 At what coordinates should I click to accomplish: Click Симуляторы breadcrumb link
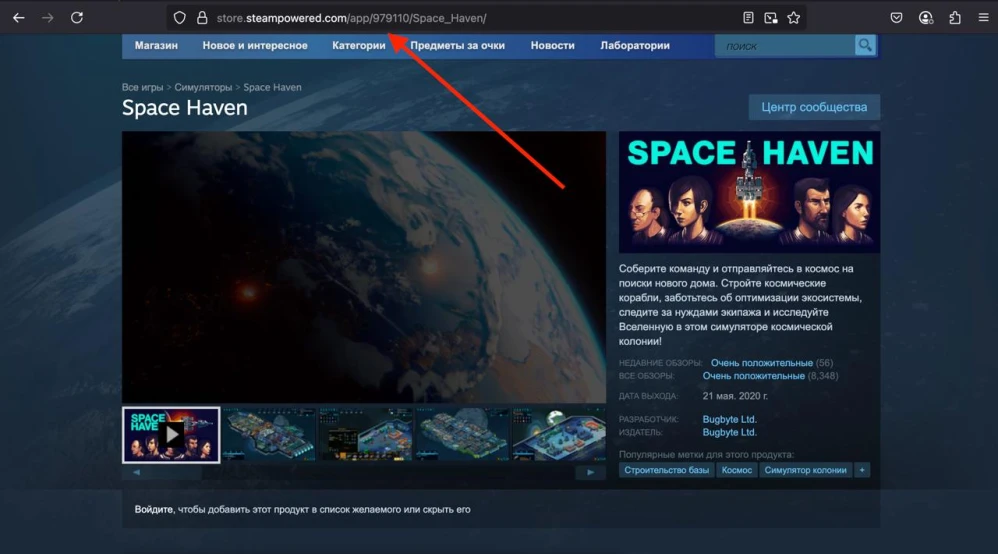click(x=203, y=87)
